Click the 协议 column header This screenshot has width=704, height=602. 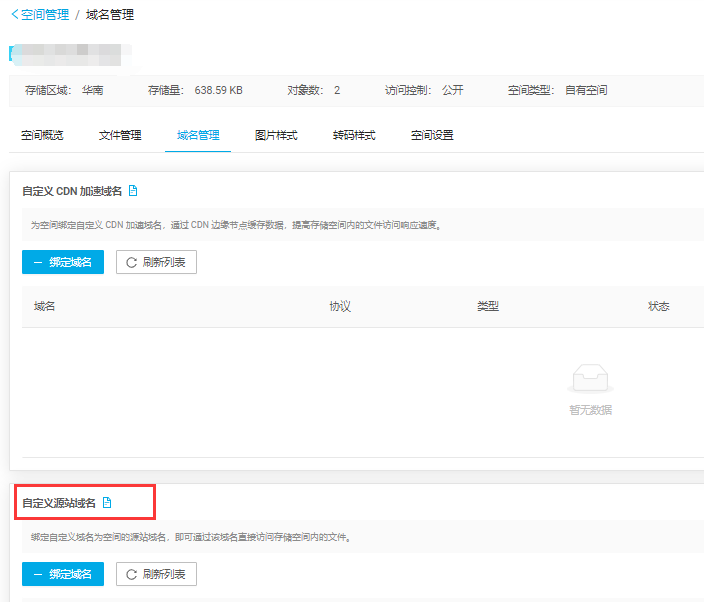pos(340,306)
